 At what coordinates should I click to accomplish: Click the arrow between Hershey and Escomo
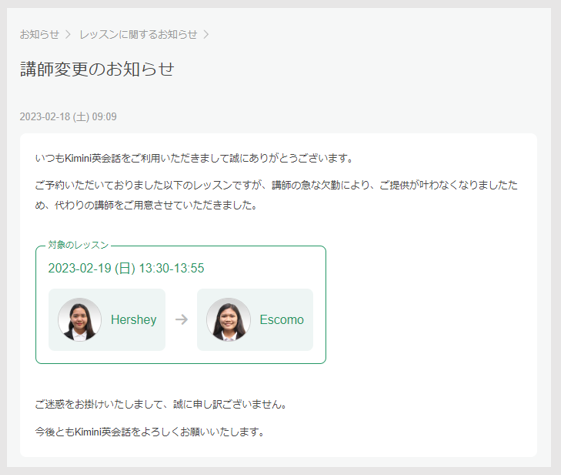181,319
